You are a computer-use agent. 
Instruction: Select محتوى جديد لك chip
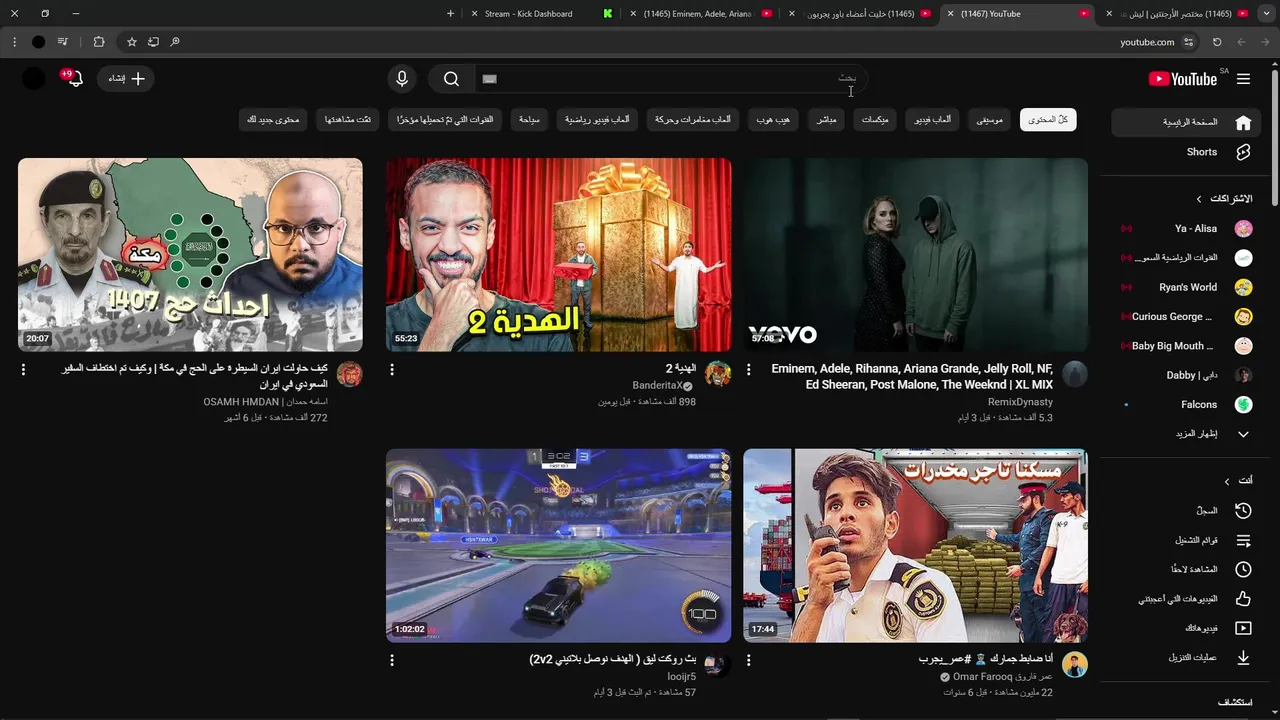pyautogui.click(x=273, y=120)
